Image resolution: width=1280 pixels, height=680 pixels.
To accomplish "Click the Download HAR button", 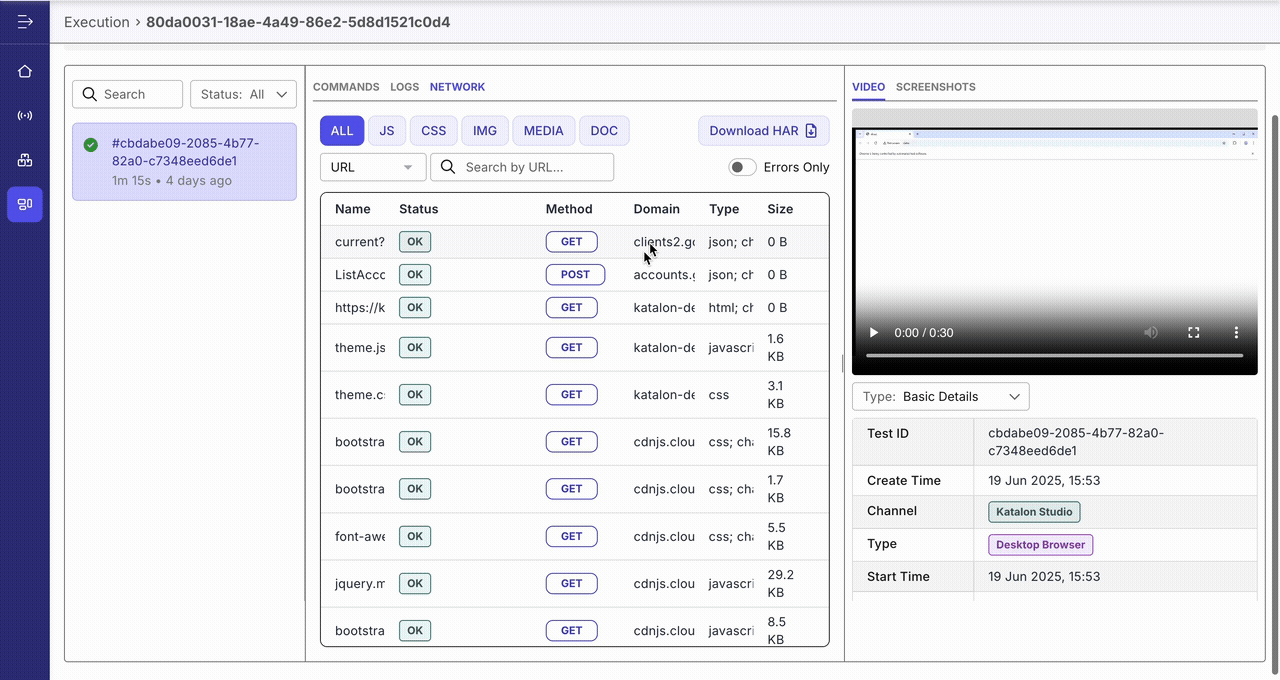I will [x=763, y=131].
